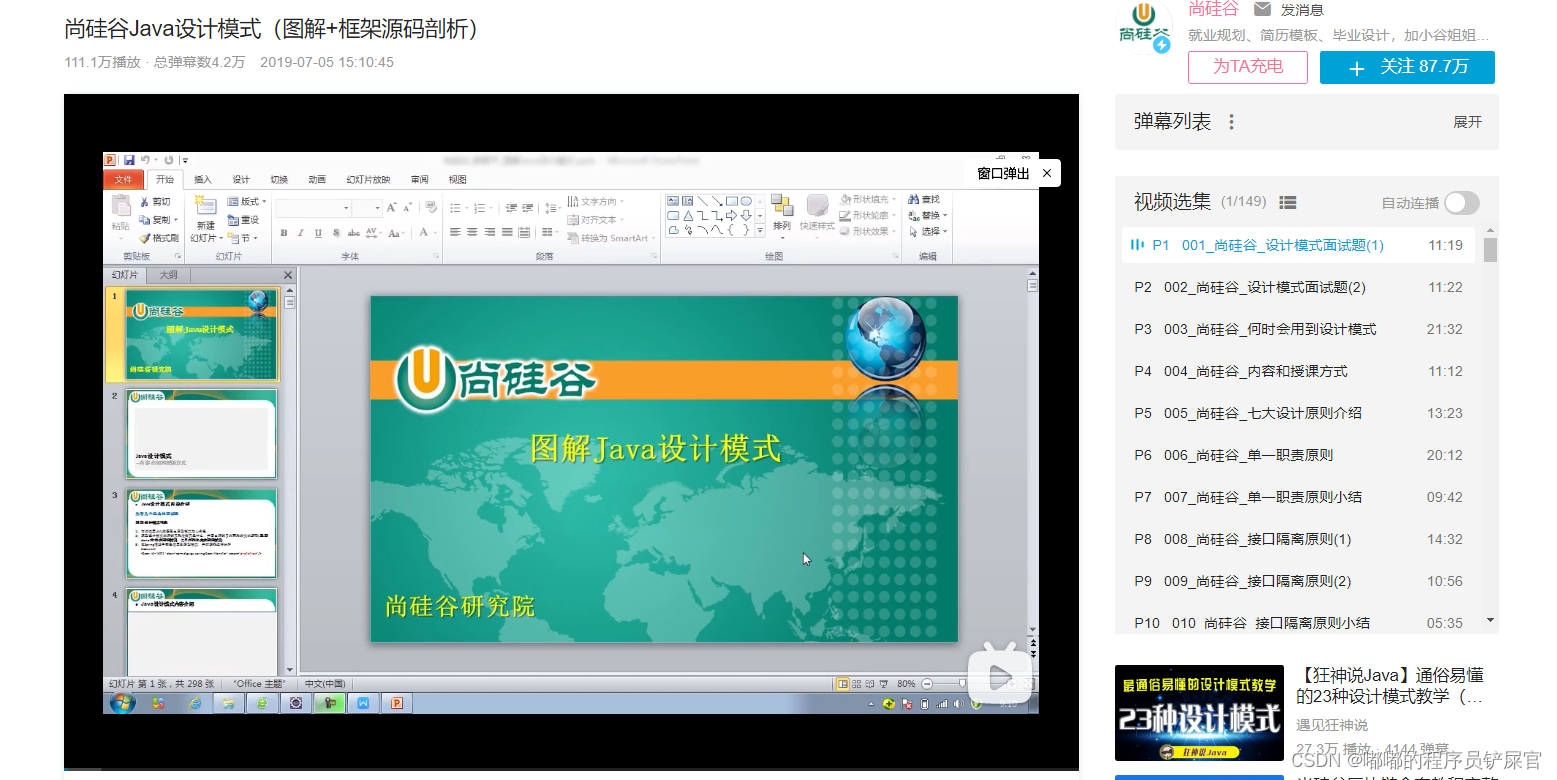Screen dimensions: 1557x780
Task: Play video P5 005_尚硅谷_七大设计原则介绍
Action: [x=1298, y=413]
